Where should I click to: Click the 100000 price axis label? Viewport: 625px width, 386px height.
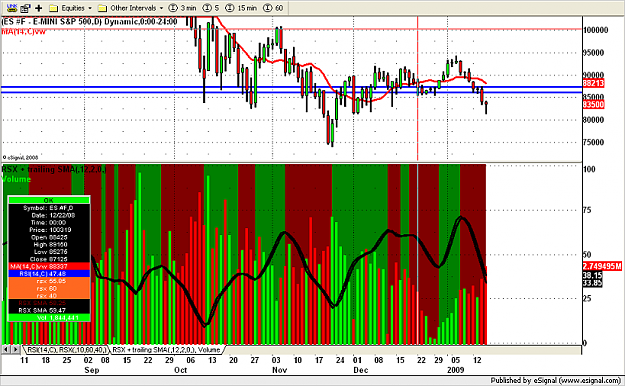(596, 30)
